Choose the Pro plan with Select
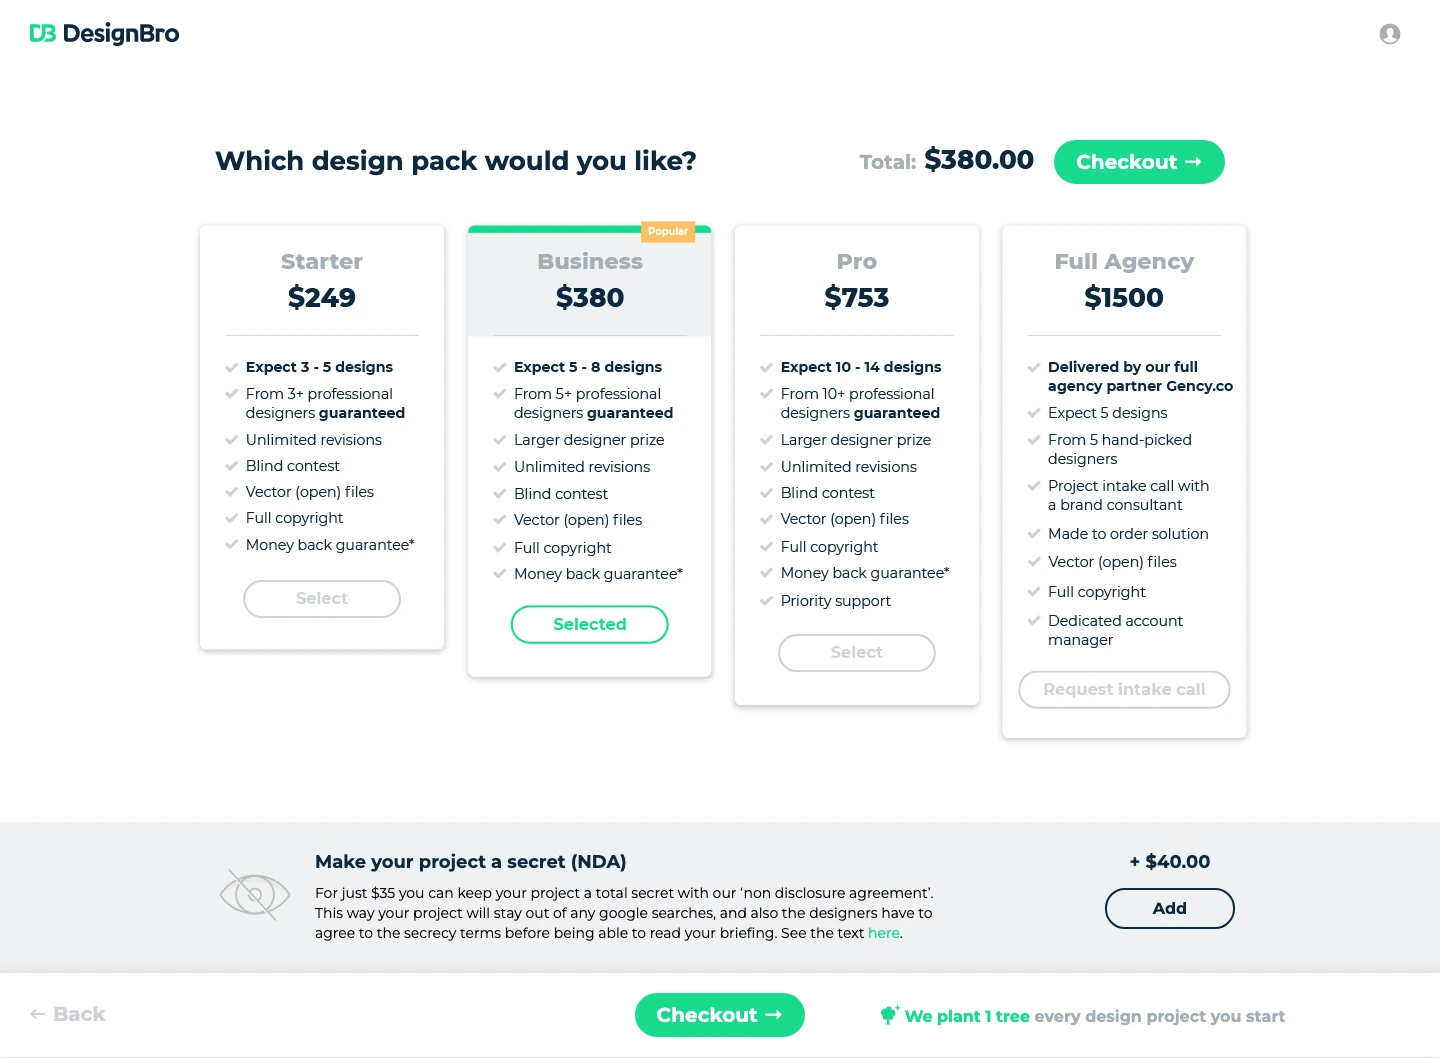The height and width of the screenshot is (1058, 1440). (856, 652)
